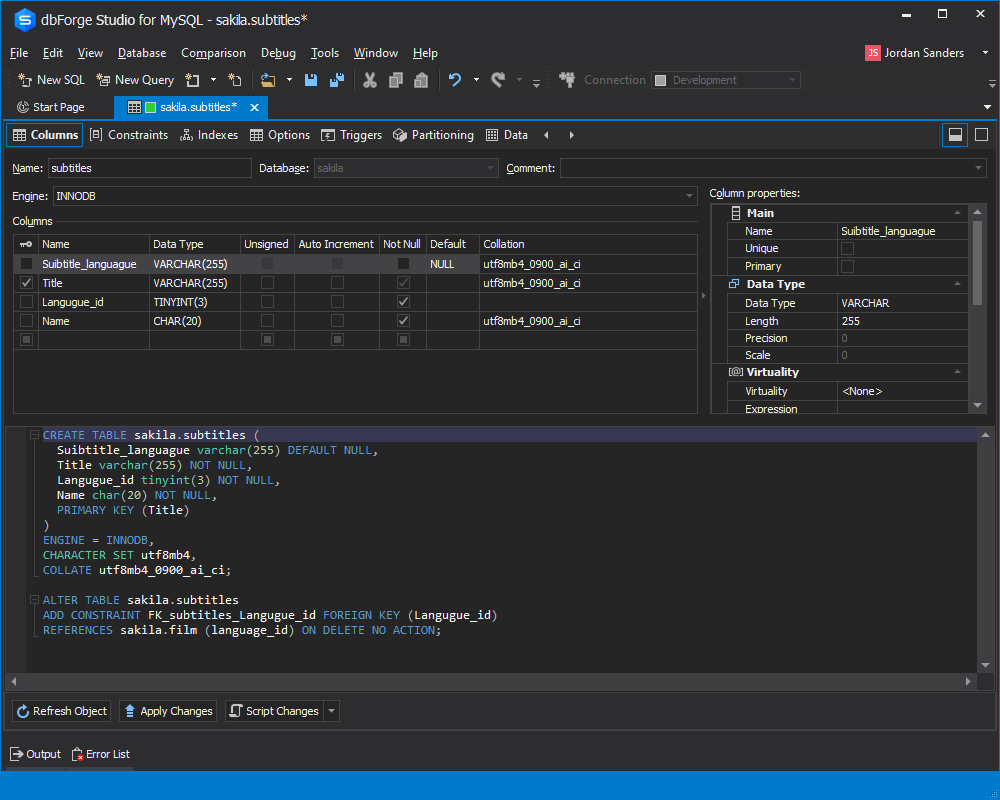This screenshot has width=1000, height=800.
Task: Switch to the single pane layout icon
Action: (x=982, y=135)
